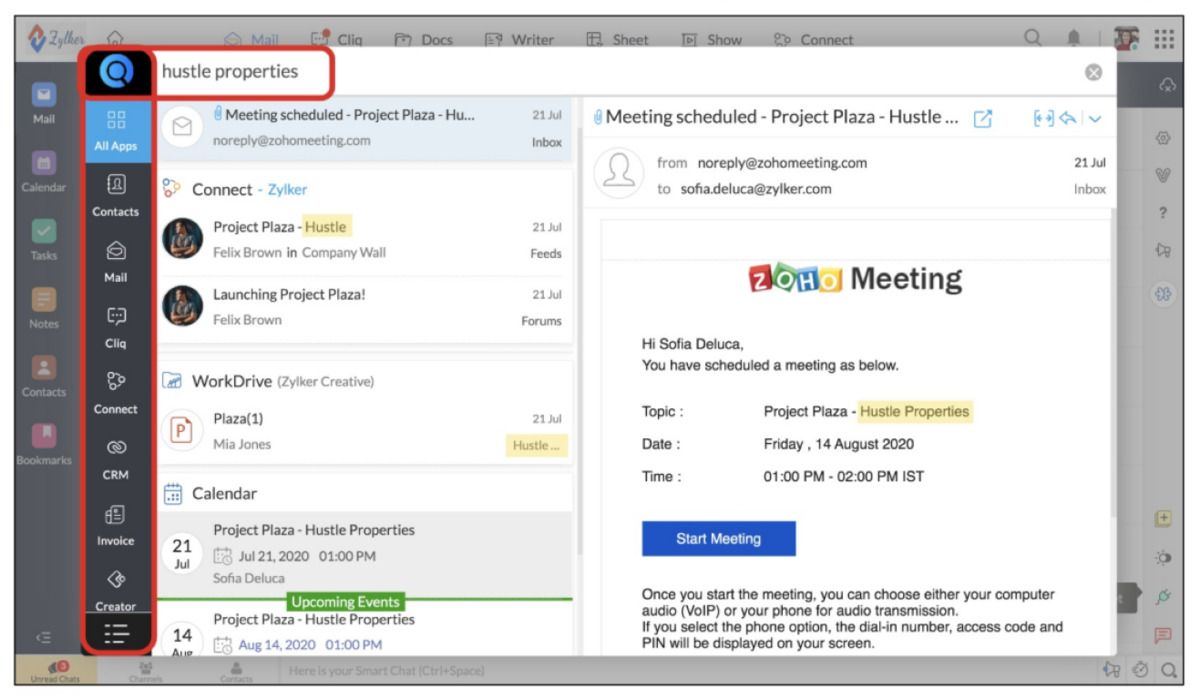Open the Zia Search logo icon

pyautogui.click(x=118, y=72)
